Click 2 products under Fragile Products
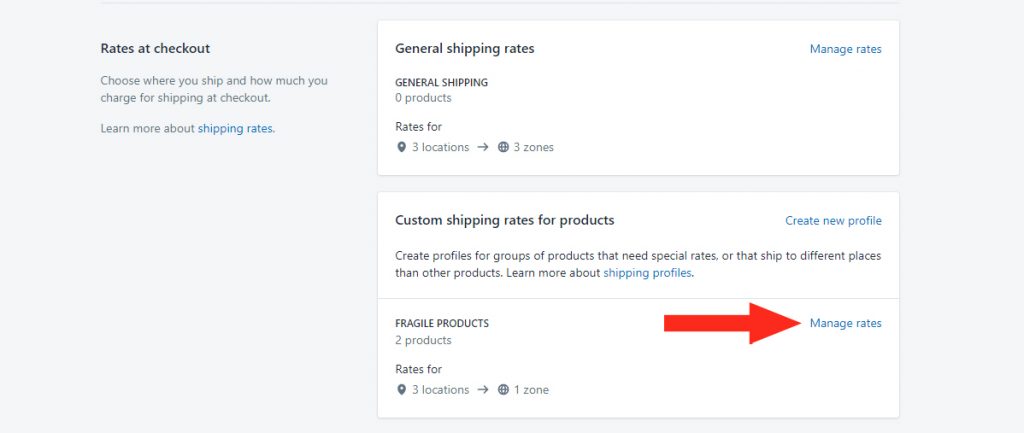 coord(423,340)
